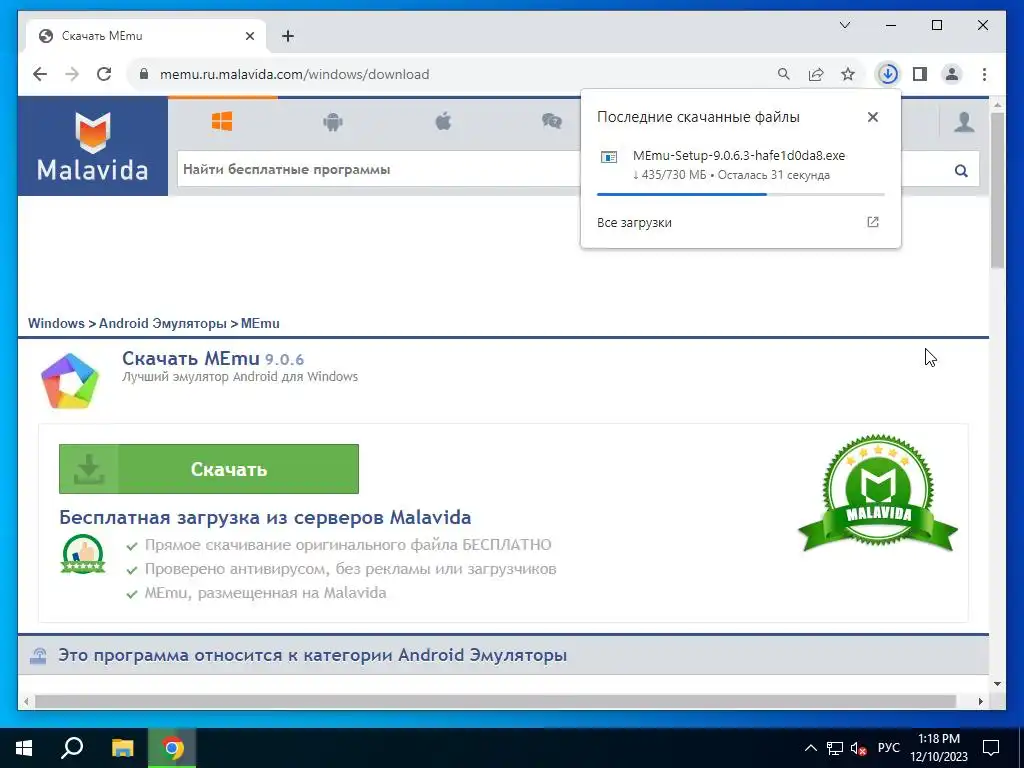Click the open-in-new-tab downloads icon
Viewport: 1024px width, 768px height.
(x=872, y=222)
